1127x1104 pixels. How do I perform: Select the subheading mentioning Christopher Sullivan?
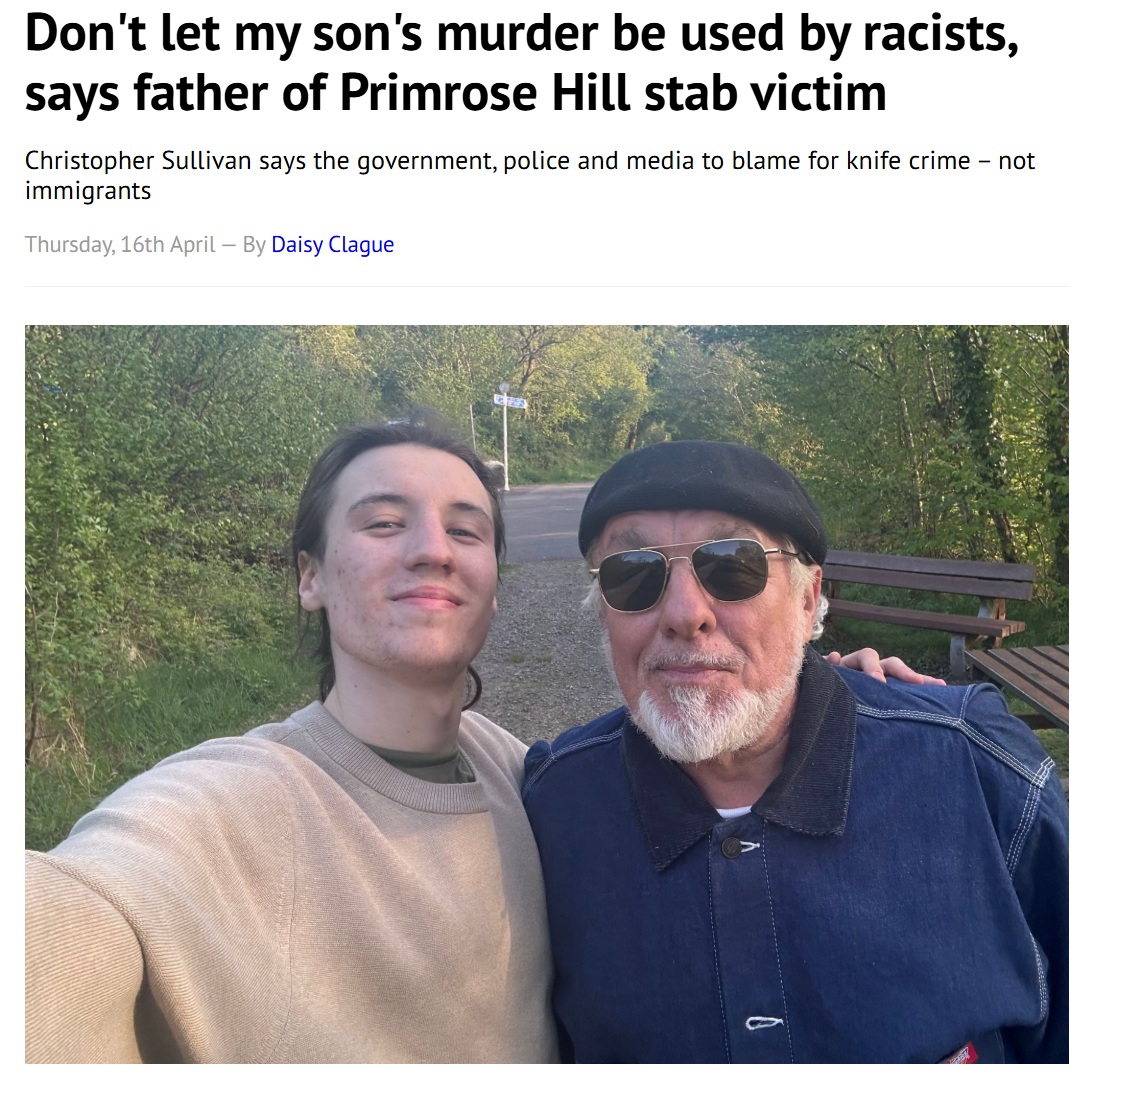530,175
